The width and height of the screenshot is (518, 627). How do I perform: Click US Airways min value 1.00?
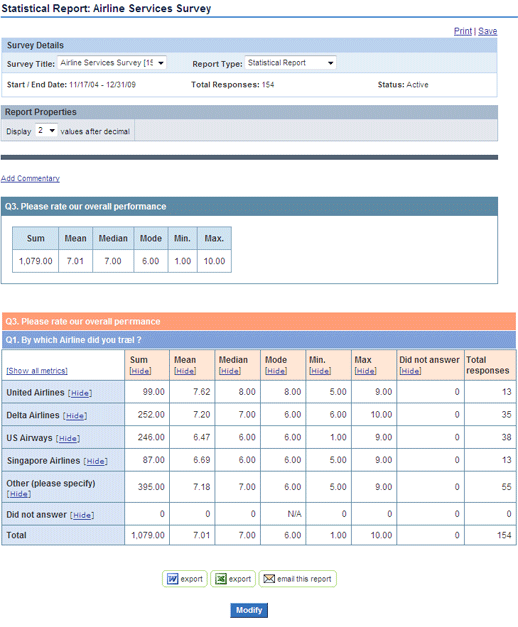coord(338,437)
